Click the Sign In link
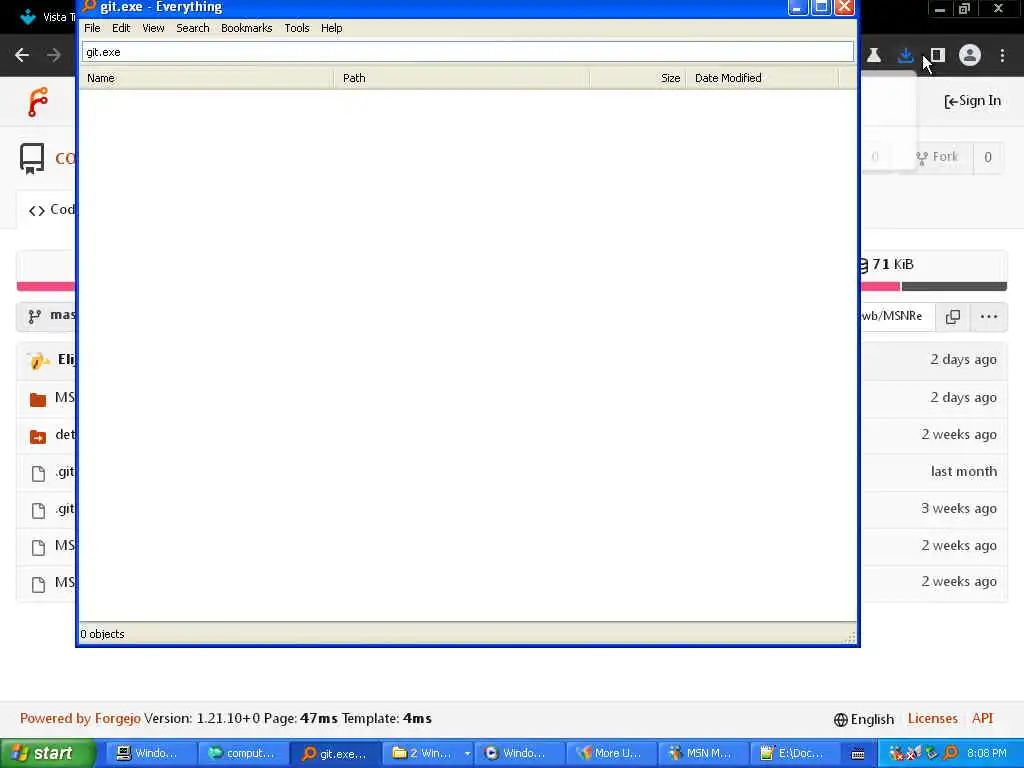The image size is (1024, 768). [972, 101]
